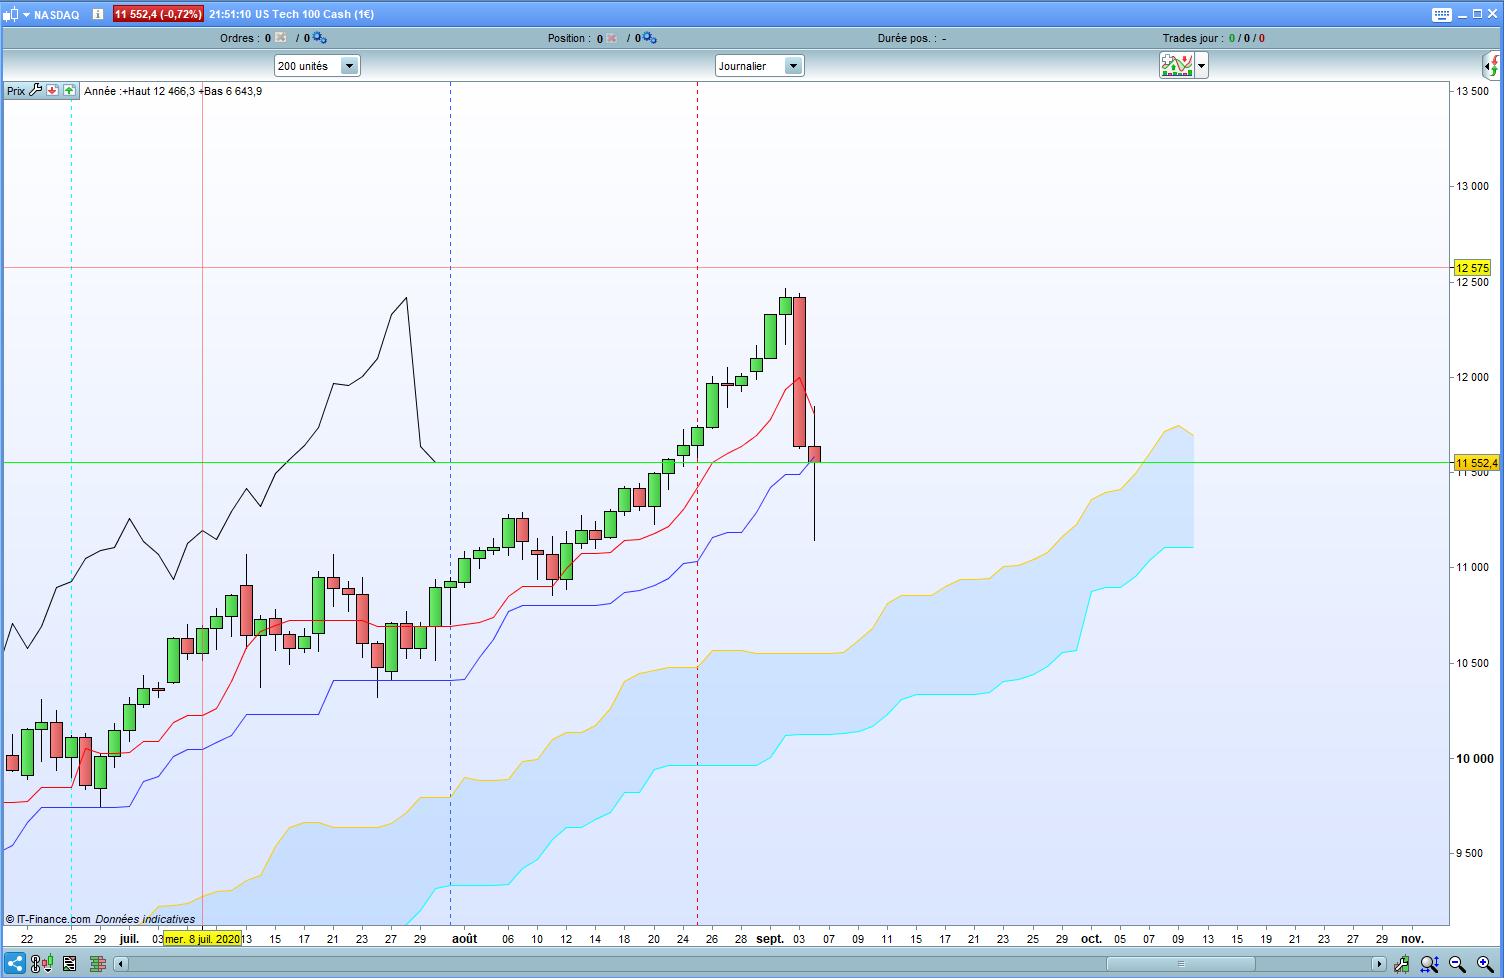Click the 13 500 price axis label
This screenshot has width=1504, height=978.
pyautogui.click(x=1472, y=91)
